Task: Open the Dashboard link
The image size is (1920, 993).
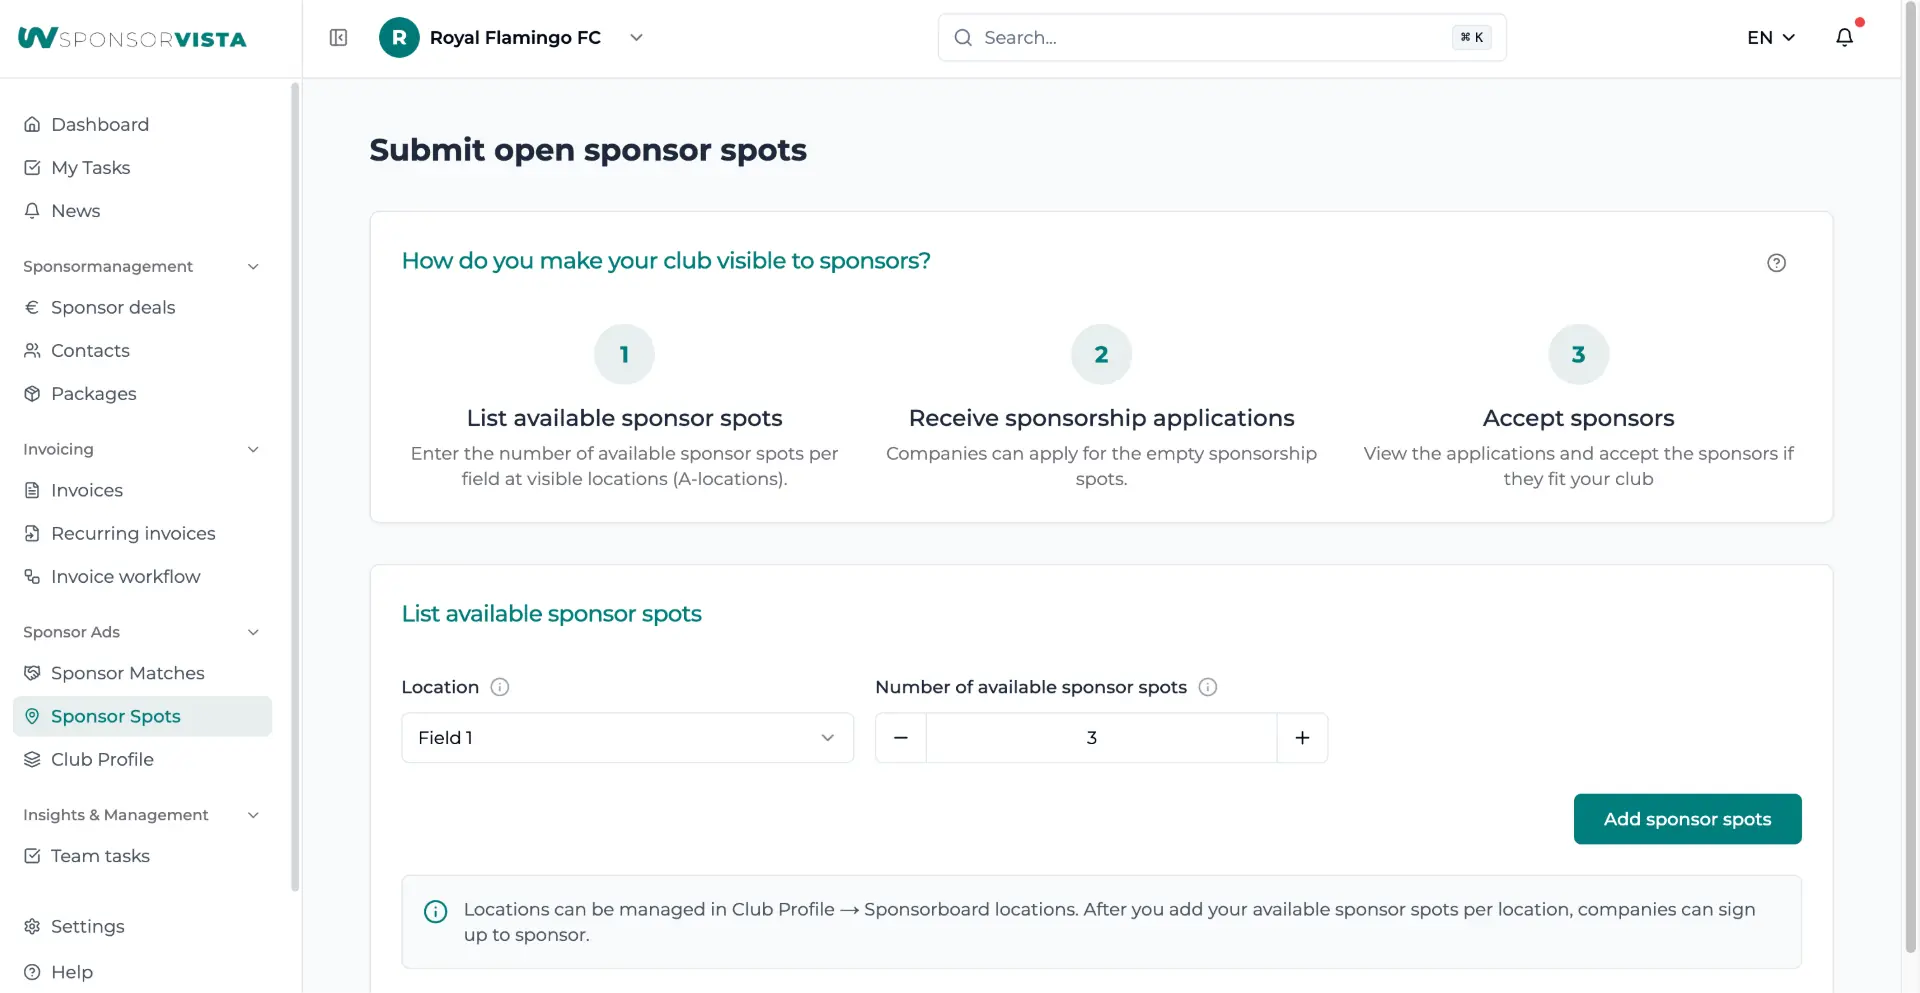Action: pos(99,124)
